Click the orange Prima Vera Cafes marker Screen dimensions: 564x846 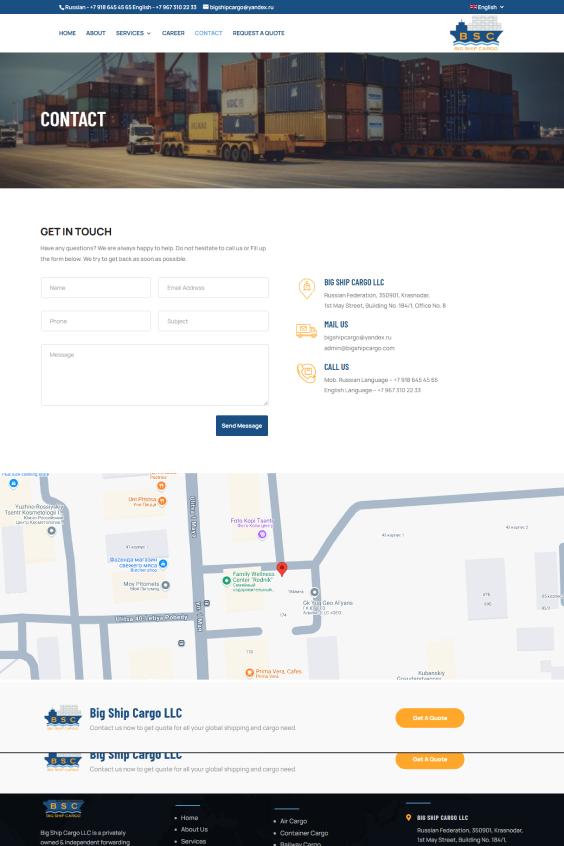(249, 672)
